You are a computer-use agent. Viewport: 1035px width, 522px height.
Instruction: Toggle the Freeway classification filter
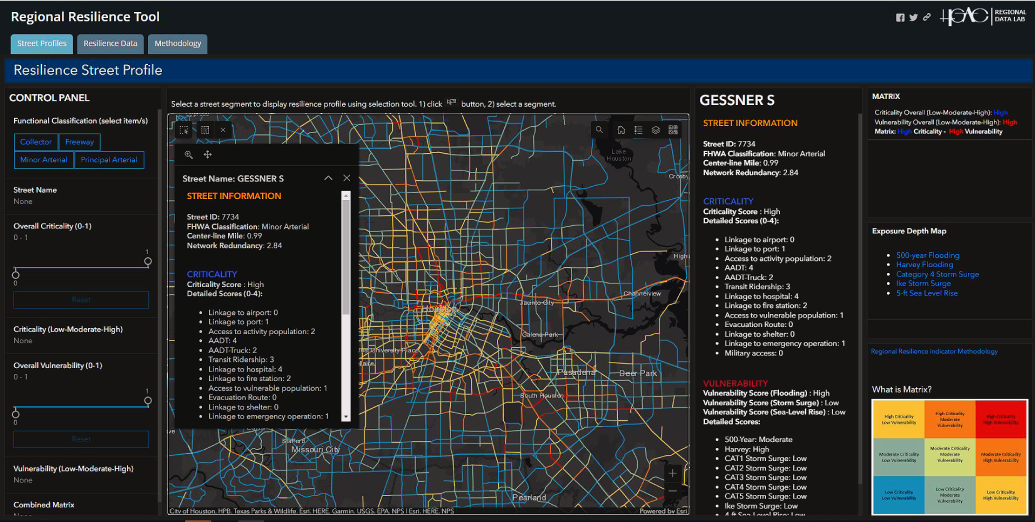coord(80,142)
